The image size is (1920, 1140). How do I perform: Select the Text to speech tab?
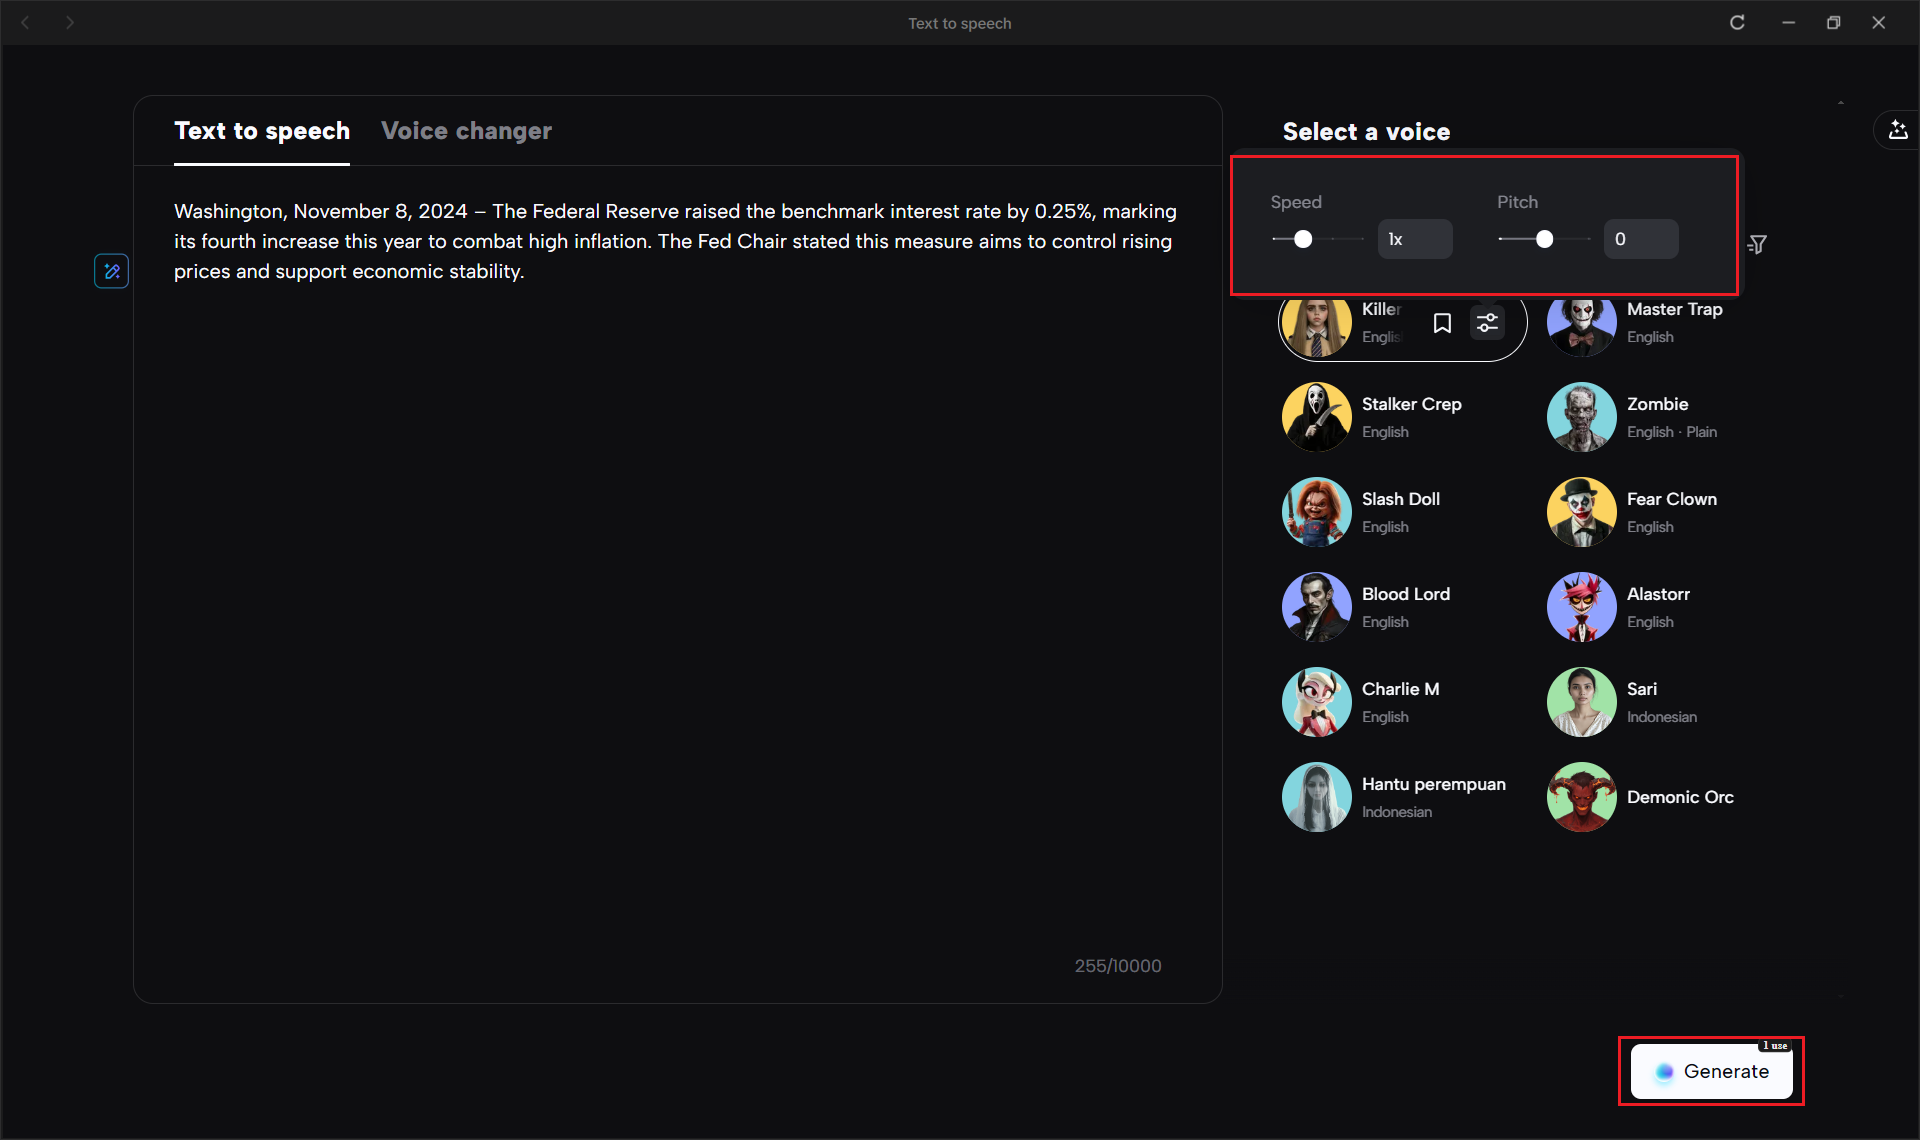[262, 131]
